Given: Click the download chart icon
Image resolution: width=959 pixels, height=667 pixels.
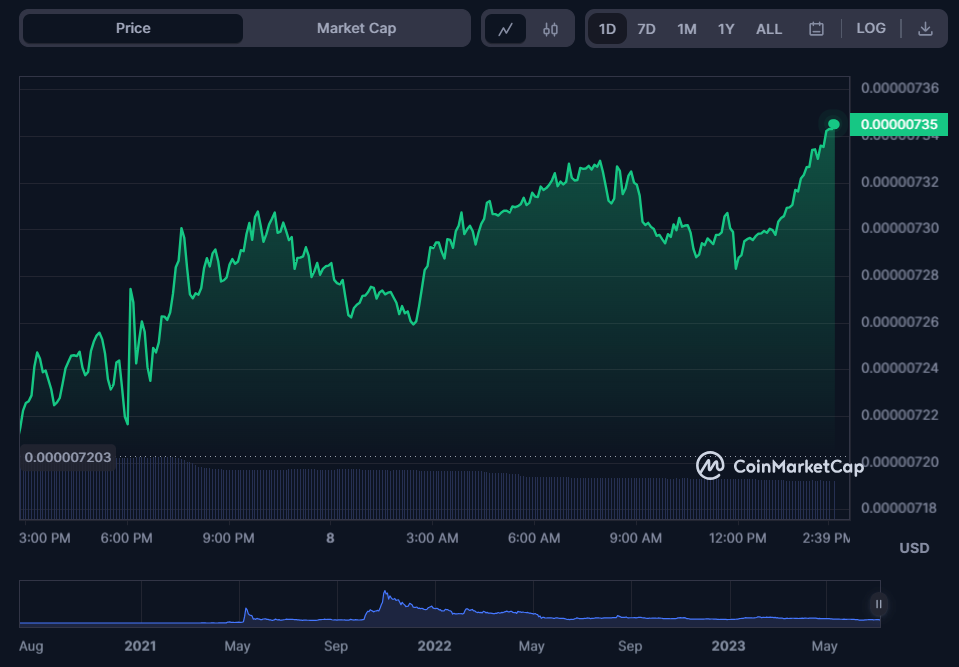Looking at the screenshot, I should (925, 29).
